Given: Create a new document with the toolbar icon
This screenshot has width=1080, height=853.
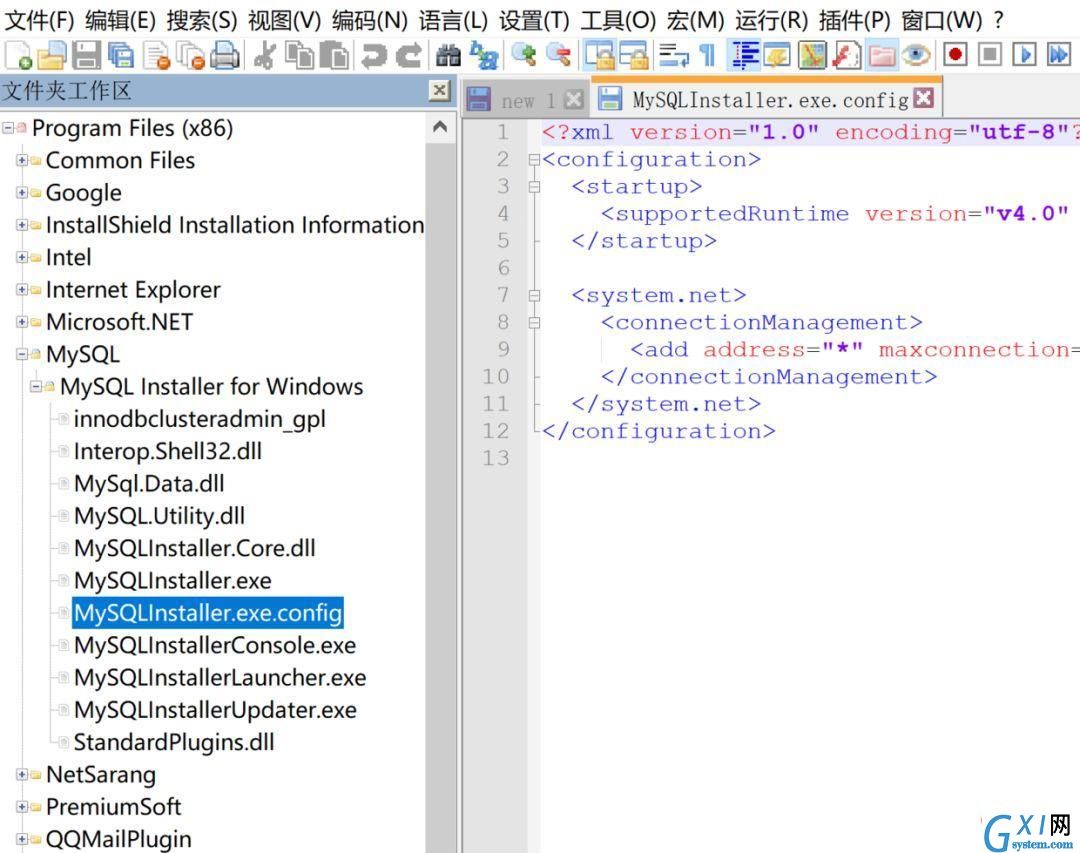Looking at the screenshot, I should click(x=18, y=55).
